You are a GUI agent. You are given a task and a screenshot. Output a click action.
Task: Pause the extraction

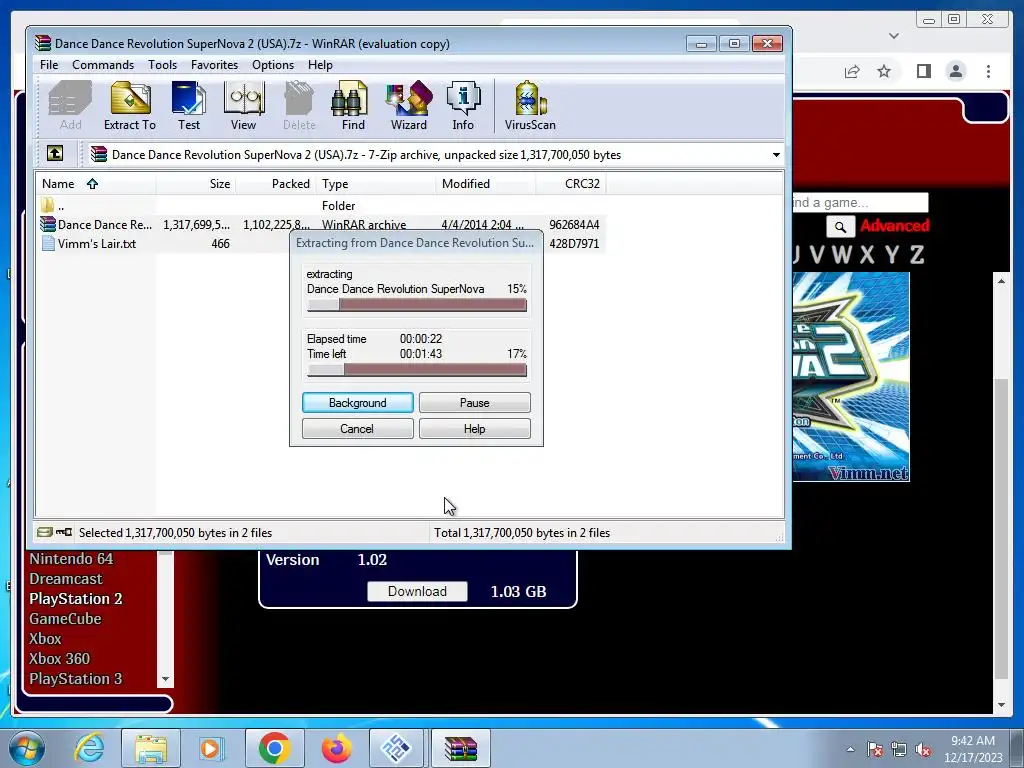coord(475,402)
